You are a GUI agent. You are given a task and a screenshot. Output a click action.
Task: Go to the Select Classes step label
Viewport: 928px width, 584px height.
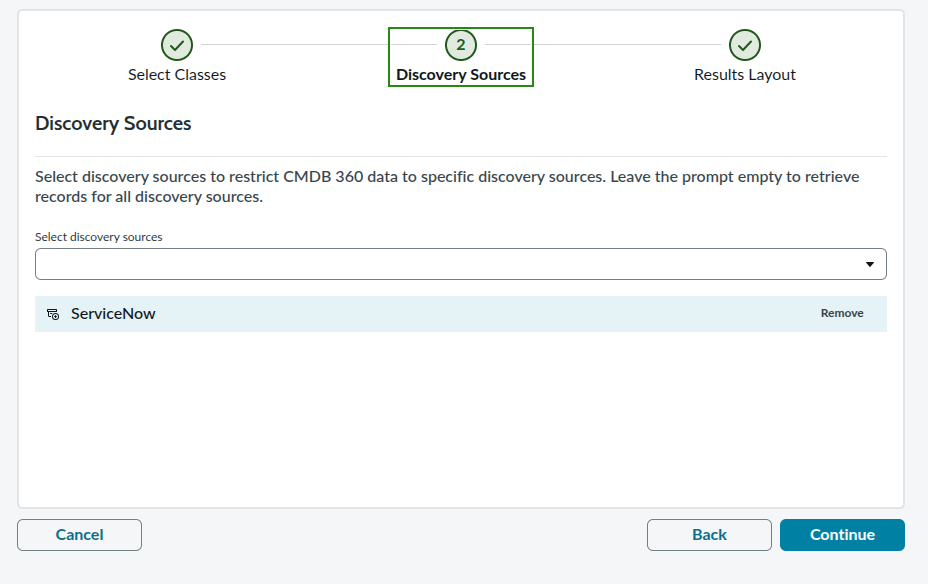coord(177,75)
